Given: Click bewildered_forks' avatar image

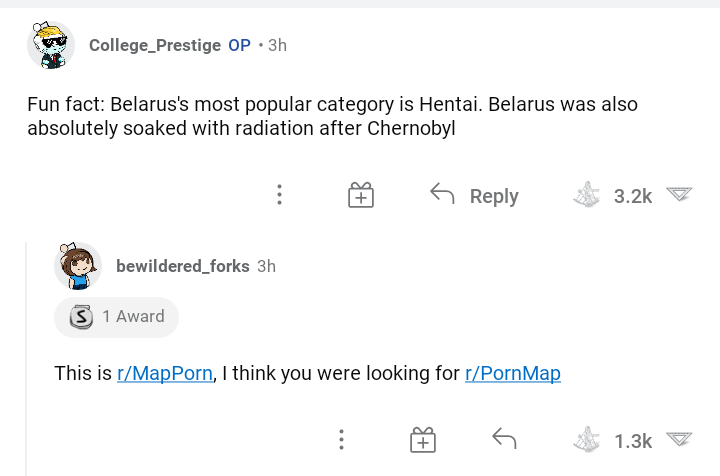Looking at the screenshot, I should (x=78, y=266).
